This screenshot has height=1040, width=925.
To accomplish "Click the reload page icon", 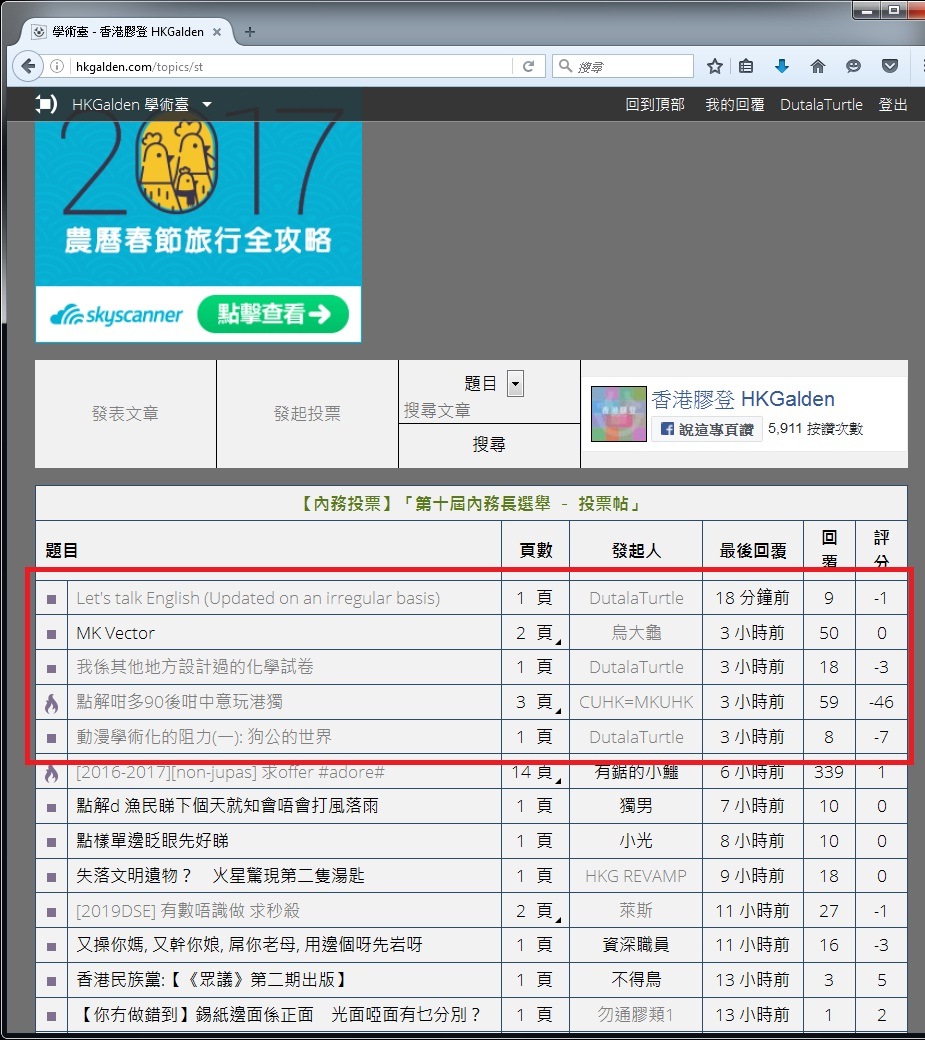I will pos(528,67).
